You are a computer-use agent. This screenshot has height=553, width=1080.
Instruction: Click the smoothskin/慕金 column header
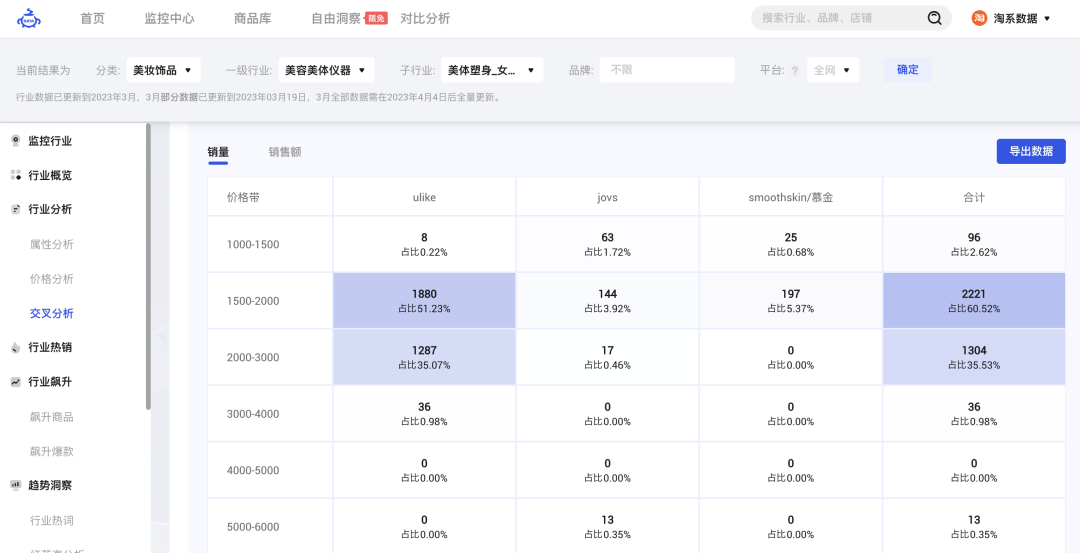click(x=791, y=197)
